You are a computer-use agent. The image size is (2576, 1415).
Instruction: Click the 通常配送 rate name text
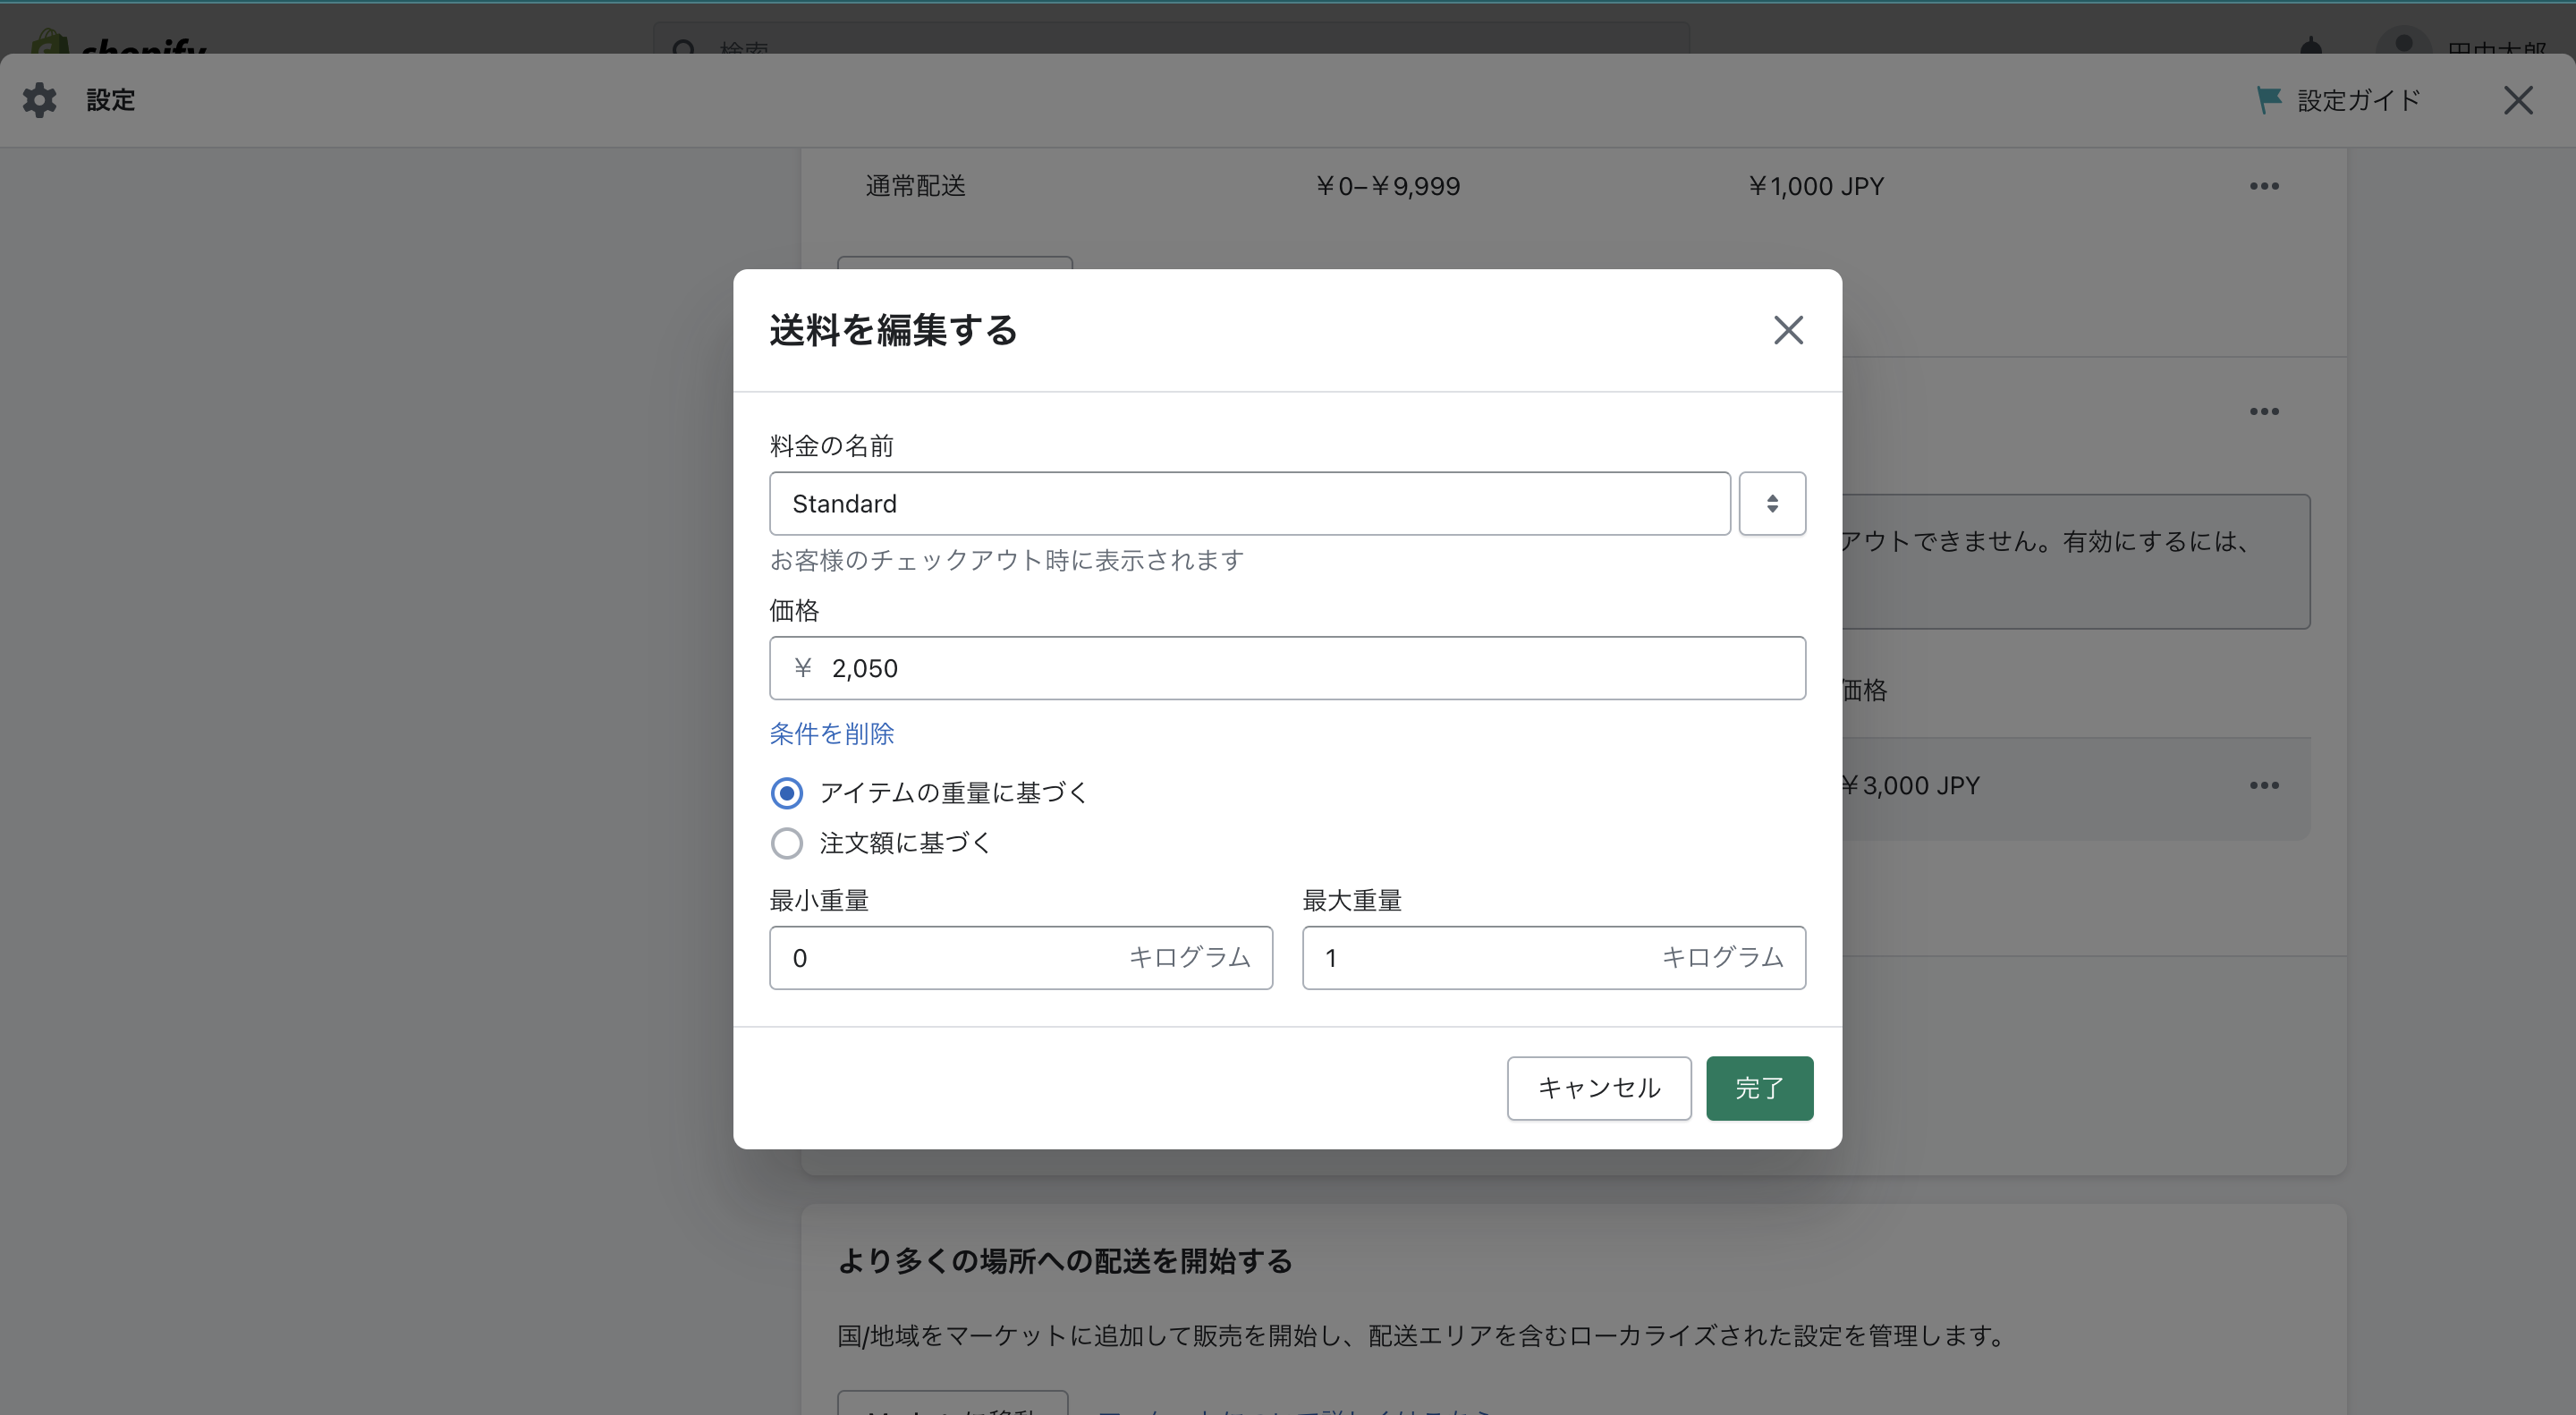(x=915, y=186)
